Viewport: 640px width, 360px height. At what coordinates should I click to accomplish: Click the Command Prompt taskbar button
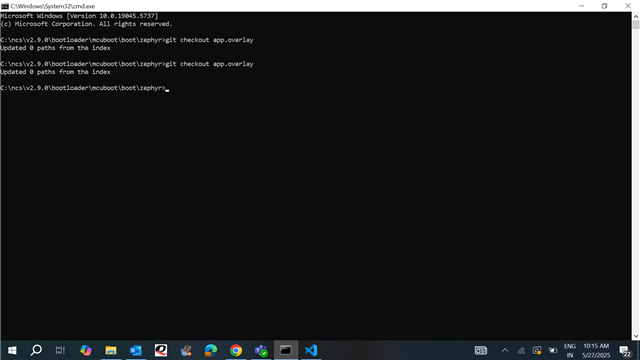pos(286,350)
